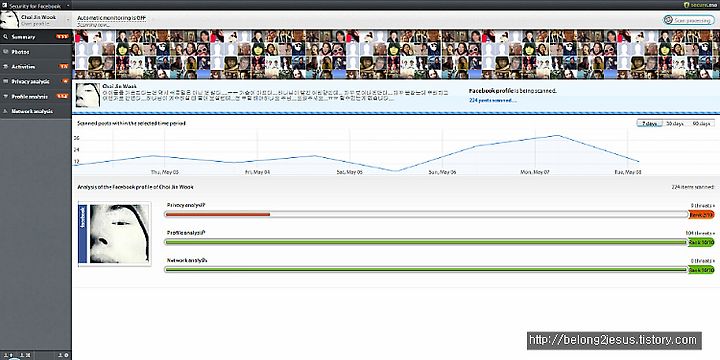Click the Network analysis sidebar icon
This screenshot has width=720, height=360.
(6, 111)
